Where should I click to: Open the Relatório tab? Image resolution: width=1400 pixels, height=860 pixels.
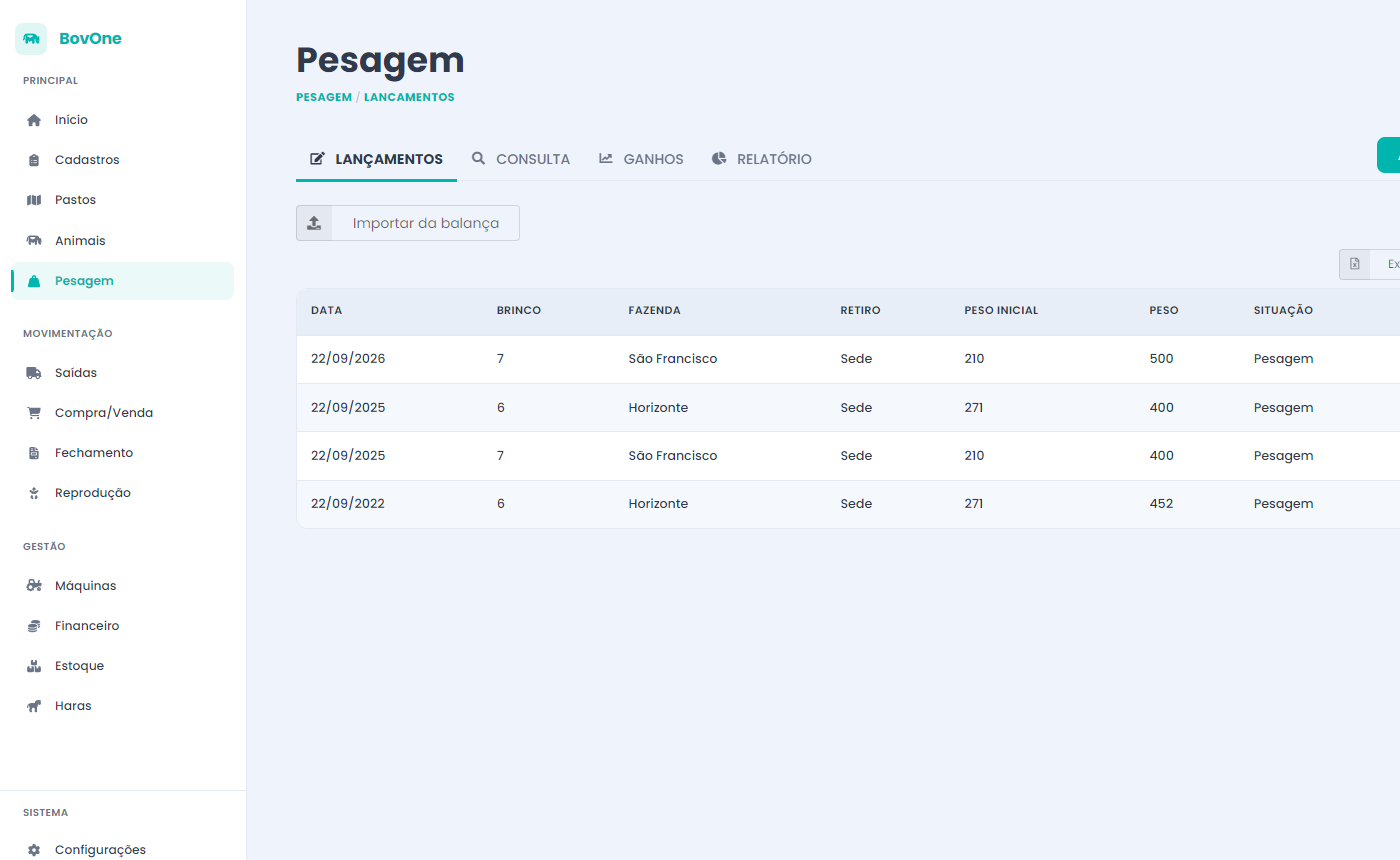762,159
